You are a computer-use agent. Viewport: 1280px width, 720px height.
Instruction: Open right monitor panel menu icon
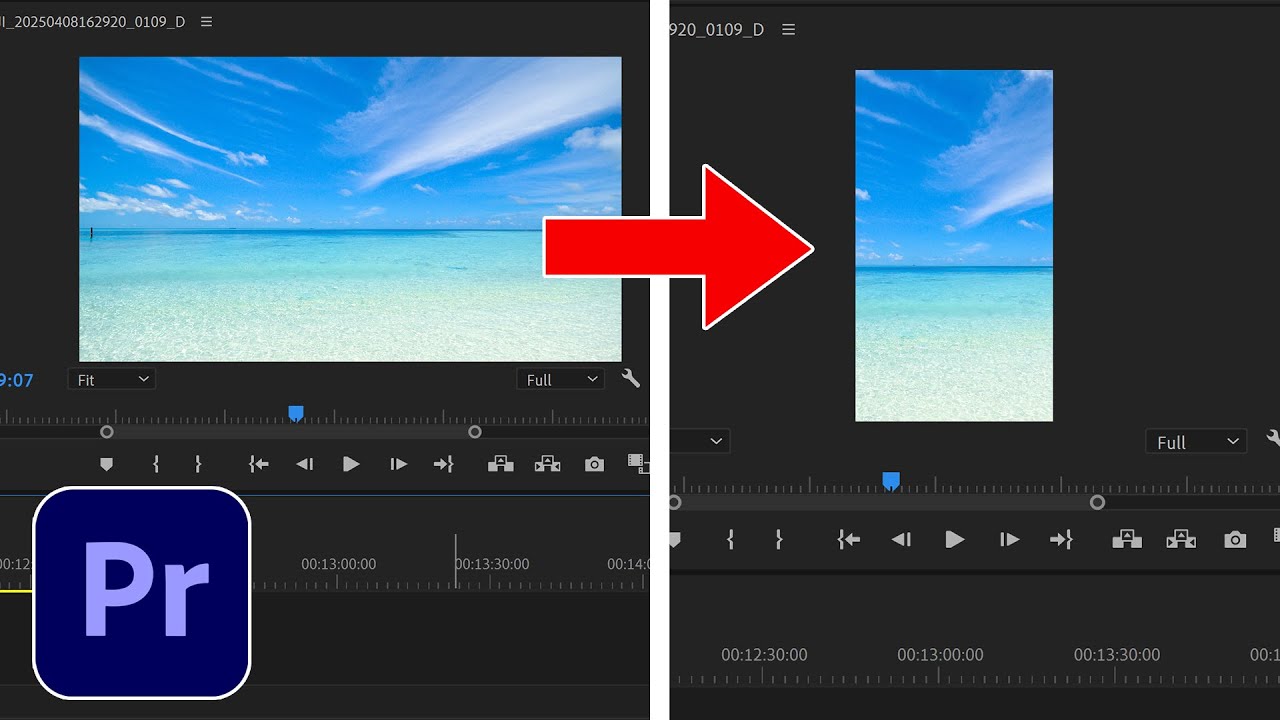coord(788,30)
